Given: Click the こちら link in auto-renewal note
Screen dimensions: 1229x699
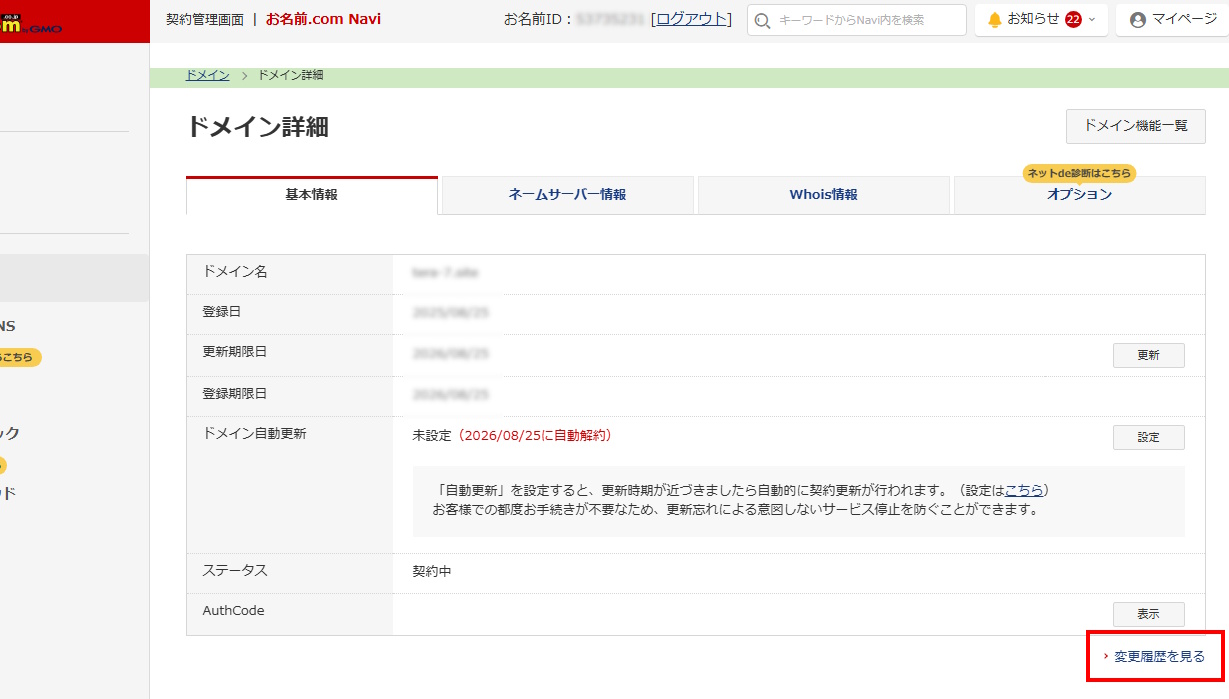Looking at the screenshot, I should coord(1024,490).
